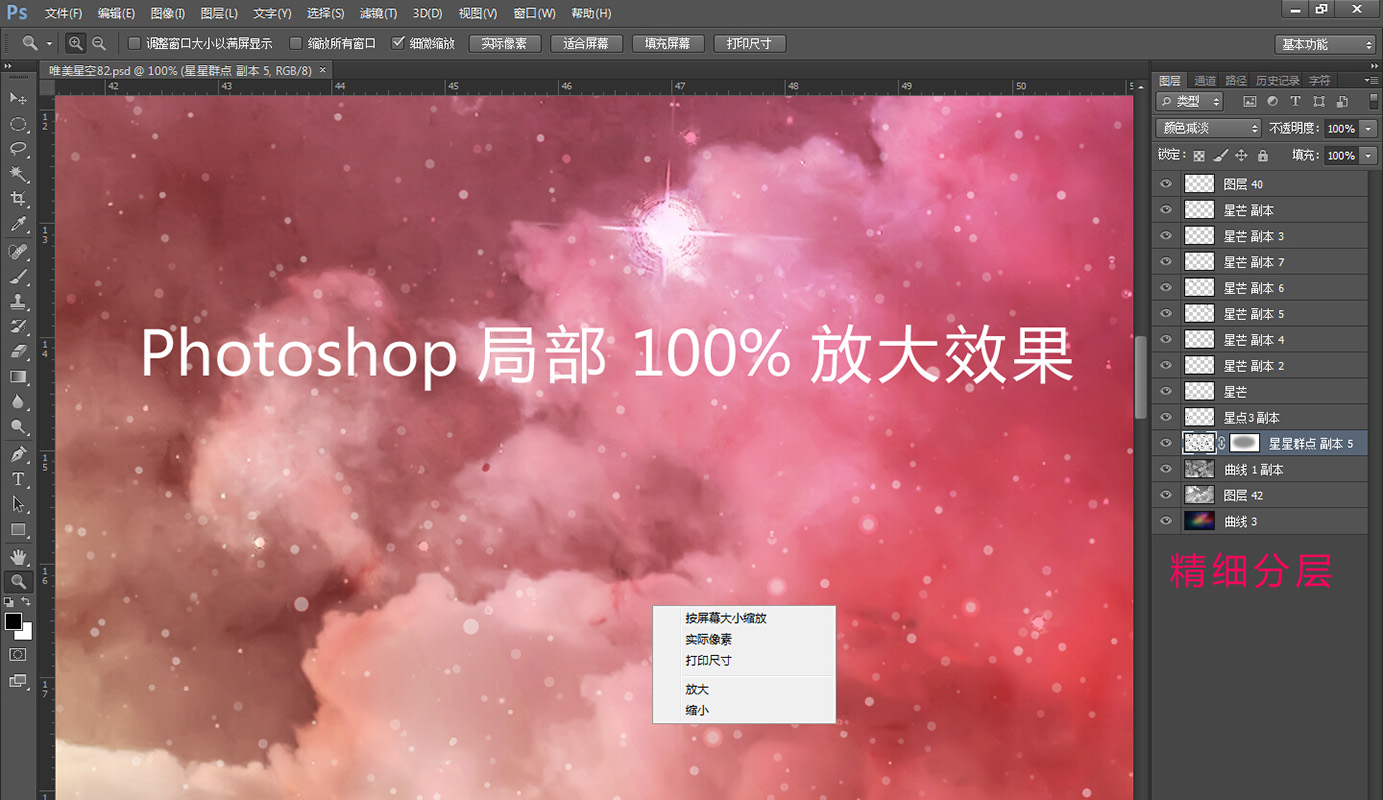Select the Eyedropper tool
The image size is (1383, 800).
pos(18,225)
